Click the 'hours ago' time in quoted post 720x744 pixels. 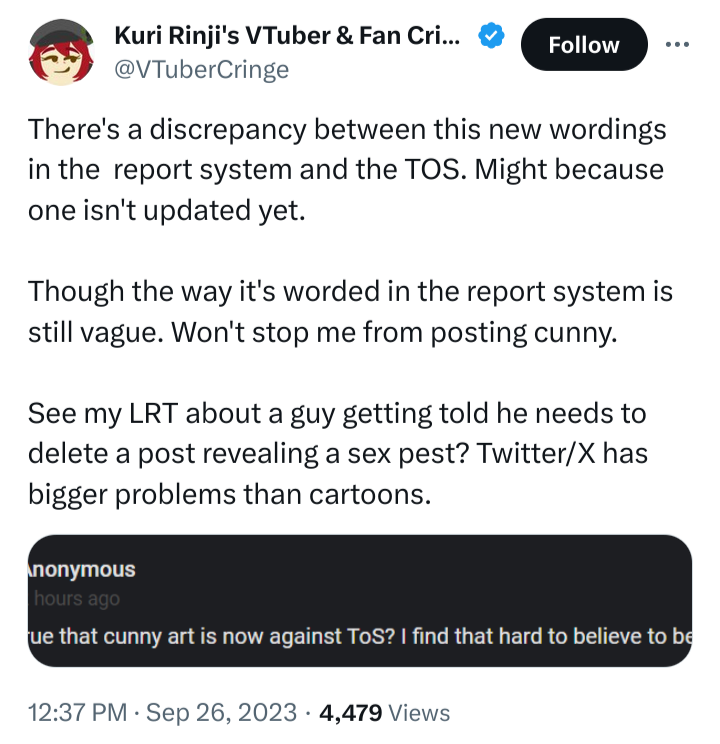point(76,599)
